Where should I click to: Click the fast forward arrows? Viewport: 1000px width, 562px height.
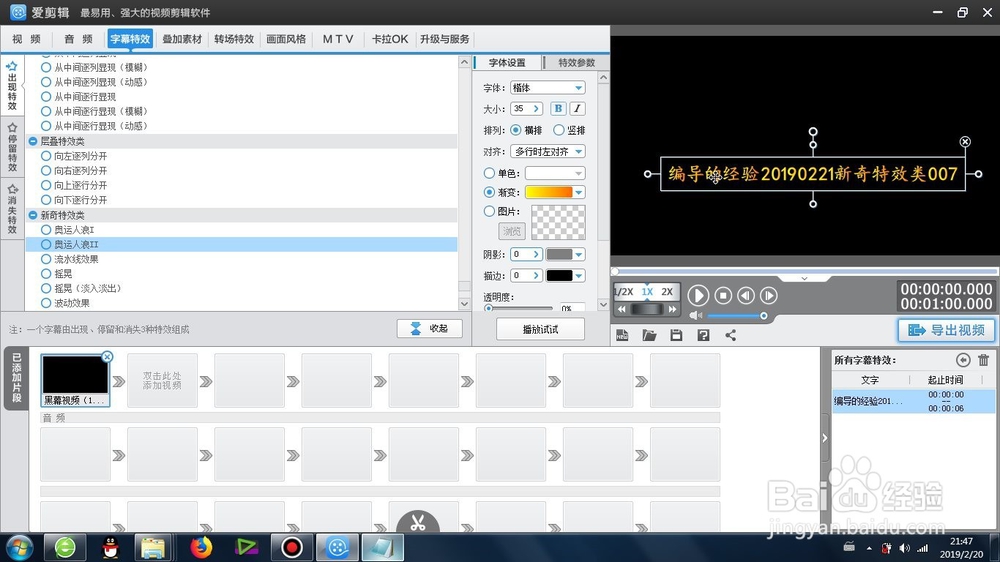pos(672,309)
